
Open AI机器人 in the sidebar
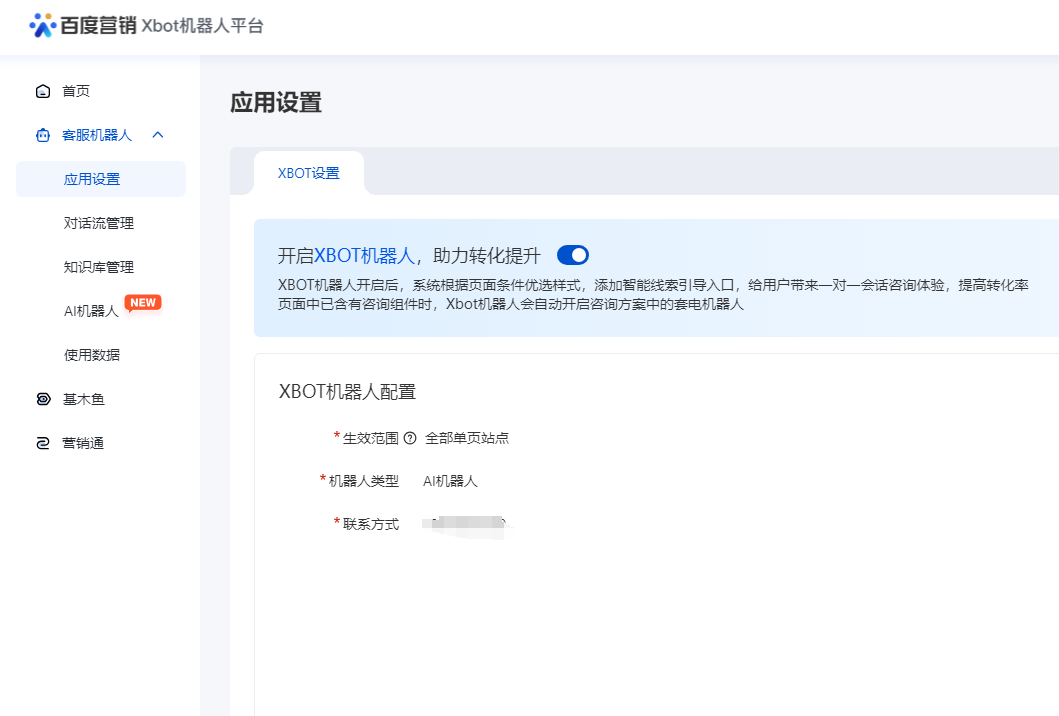[91, 311]
